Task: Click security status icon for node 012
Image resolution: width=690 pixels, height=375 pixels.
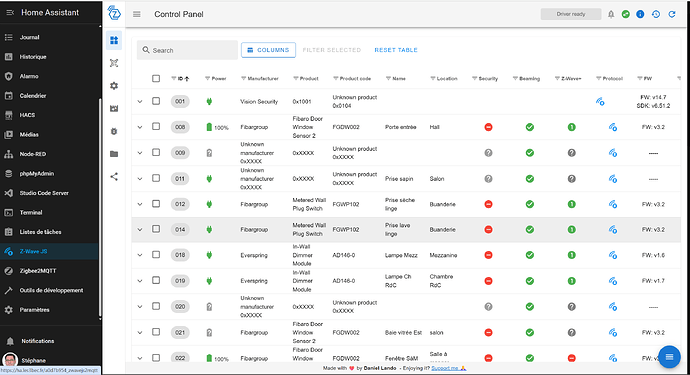Action: [488, 204]
